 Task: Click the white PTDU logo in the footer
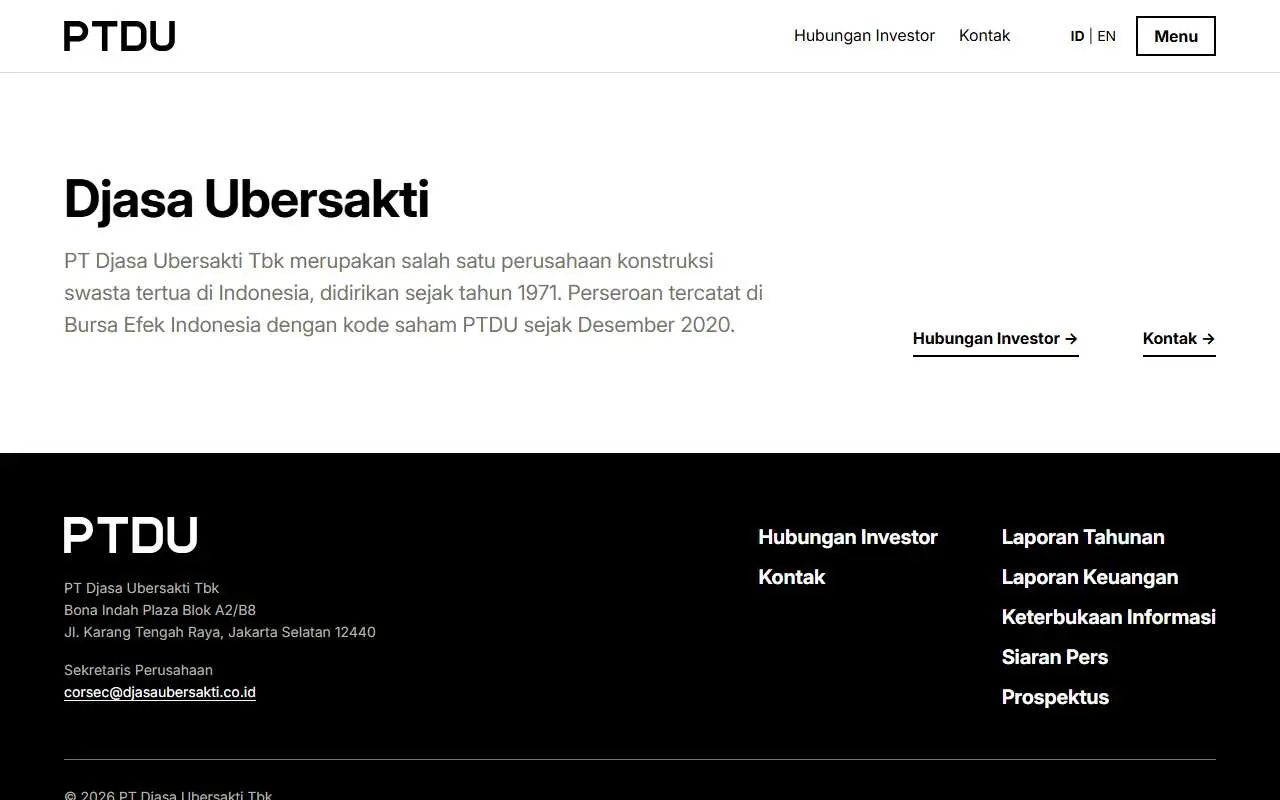tap(131, 535)
